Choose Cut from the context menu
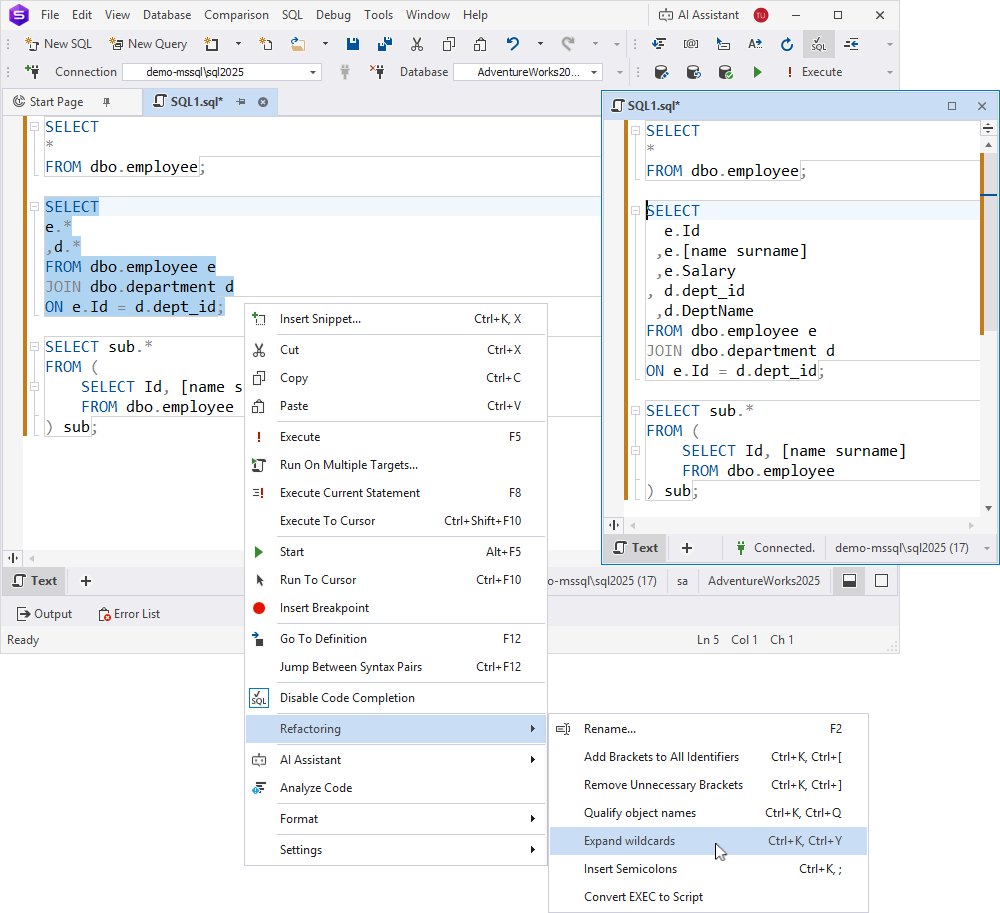The image size is (1000, 913). pos(395,349)
